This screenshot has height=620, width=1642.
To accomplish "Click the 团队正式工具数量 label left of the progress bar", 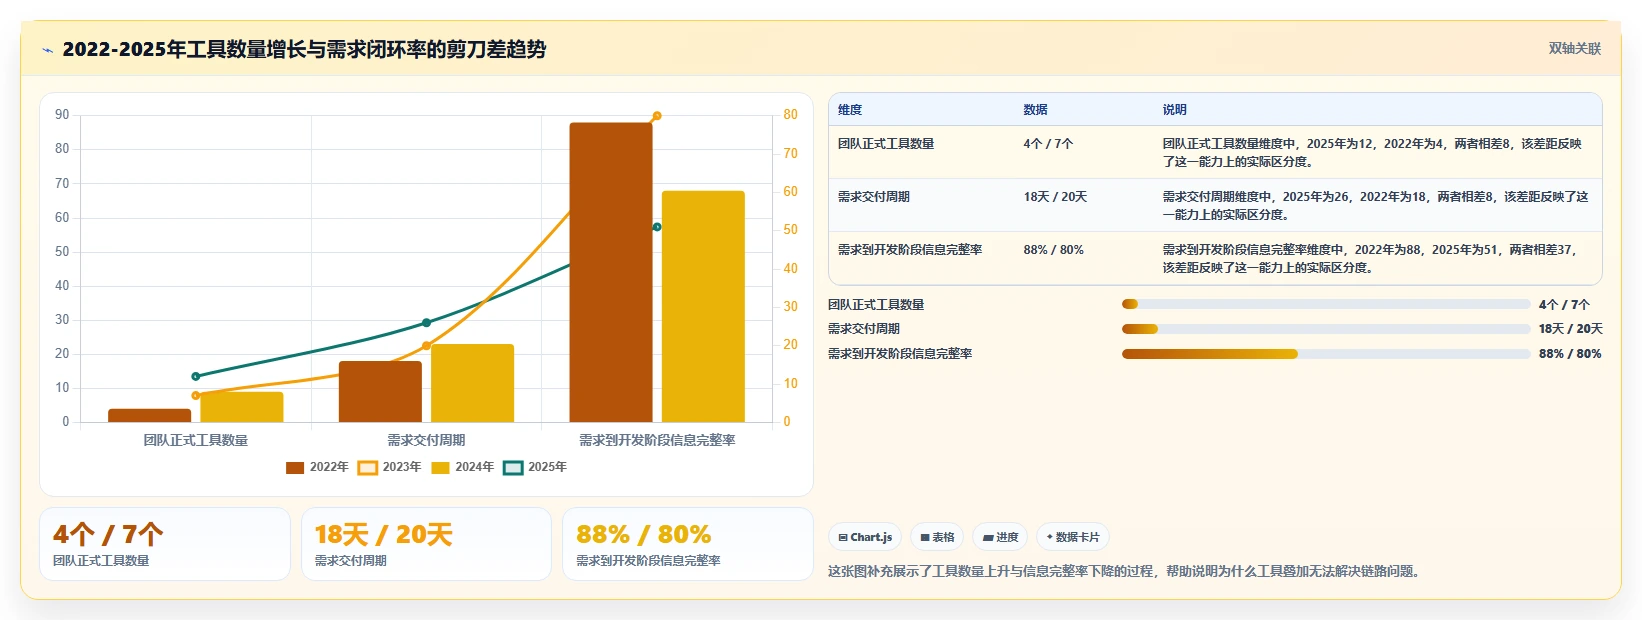I will click(x=876, y=304).
